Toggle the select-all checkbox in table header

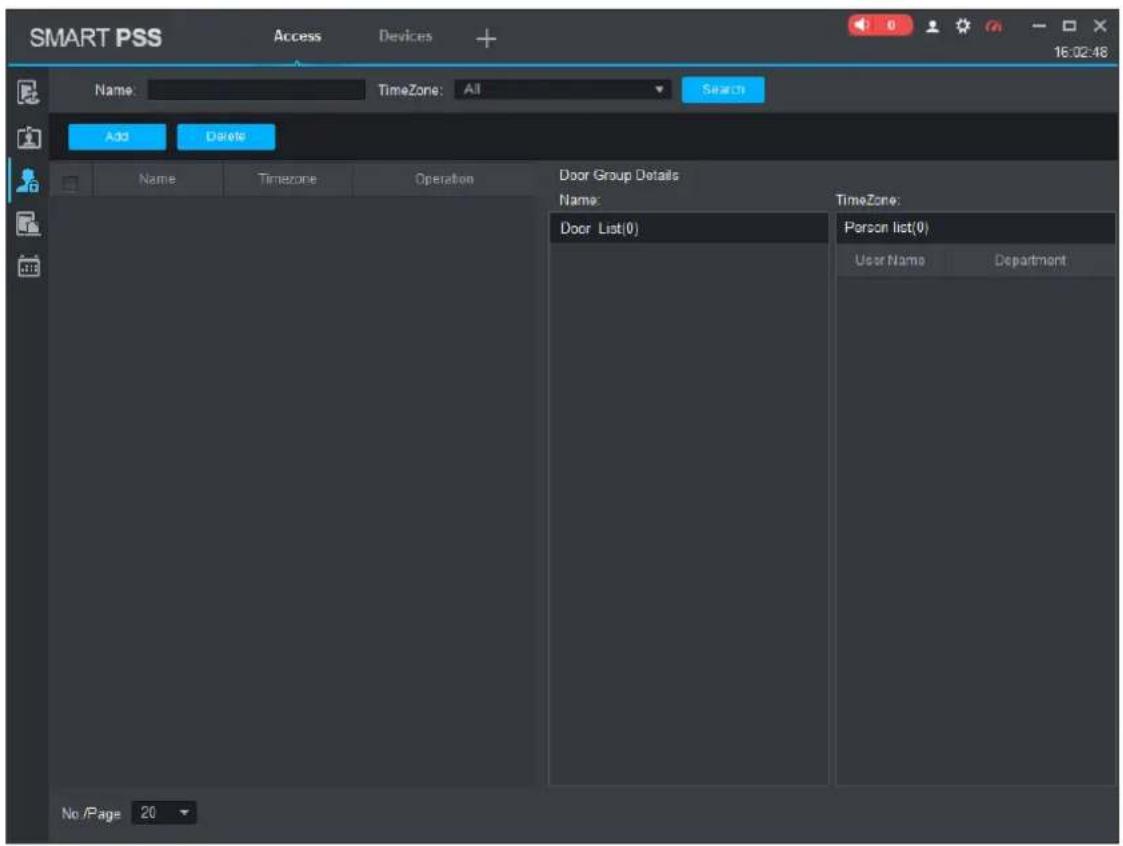click(x=69, y=183)
